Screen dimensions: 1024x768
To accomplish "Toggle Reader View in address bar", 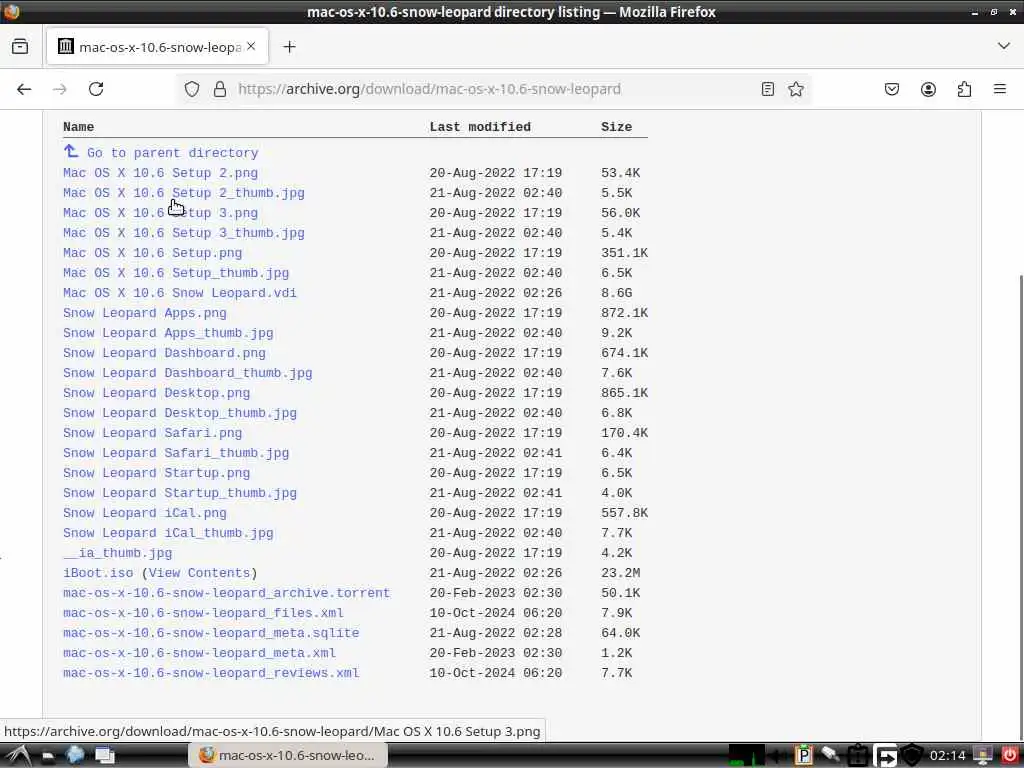I will pyautogui.click(x=768, y=89).
